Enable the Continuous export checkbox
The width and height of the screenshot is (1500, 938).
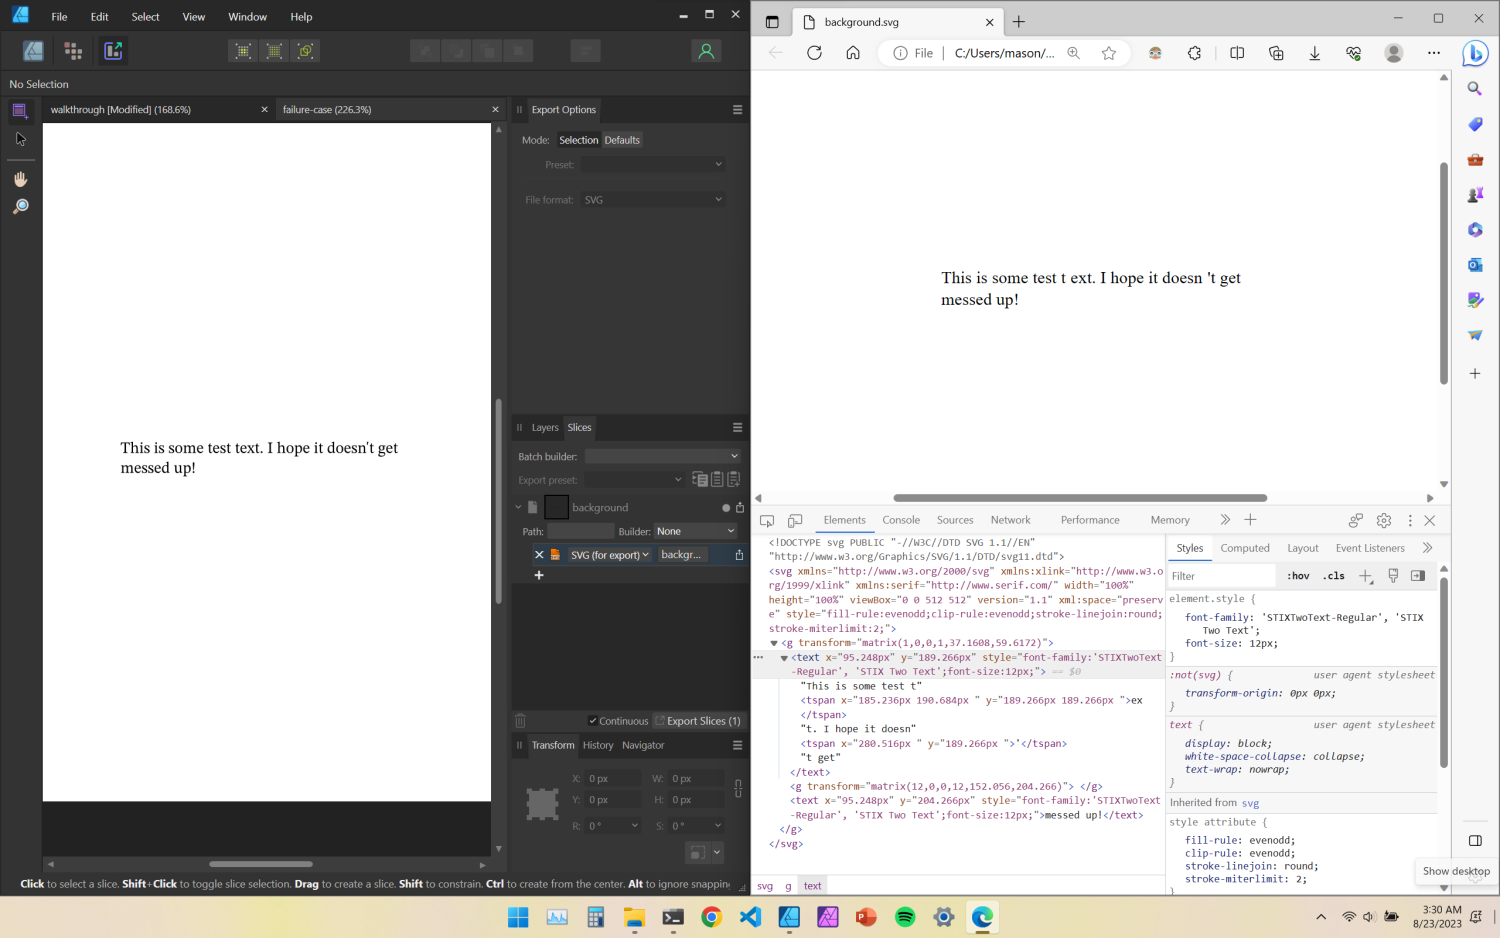[594, 720]
